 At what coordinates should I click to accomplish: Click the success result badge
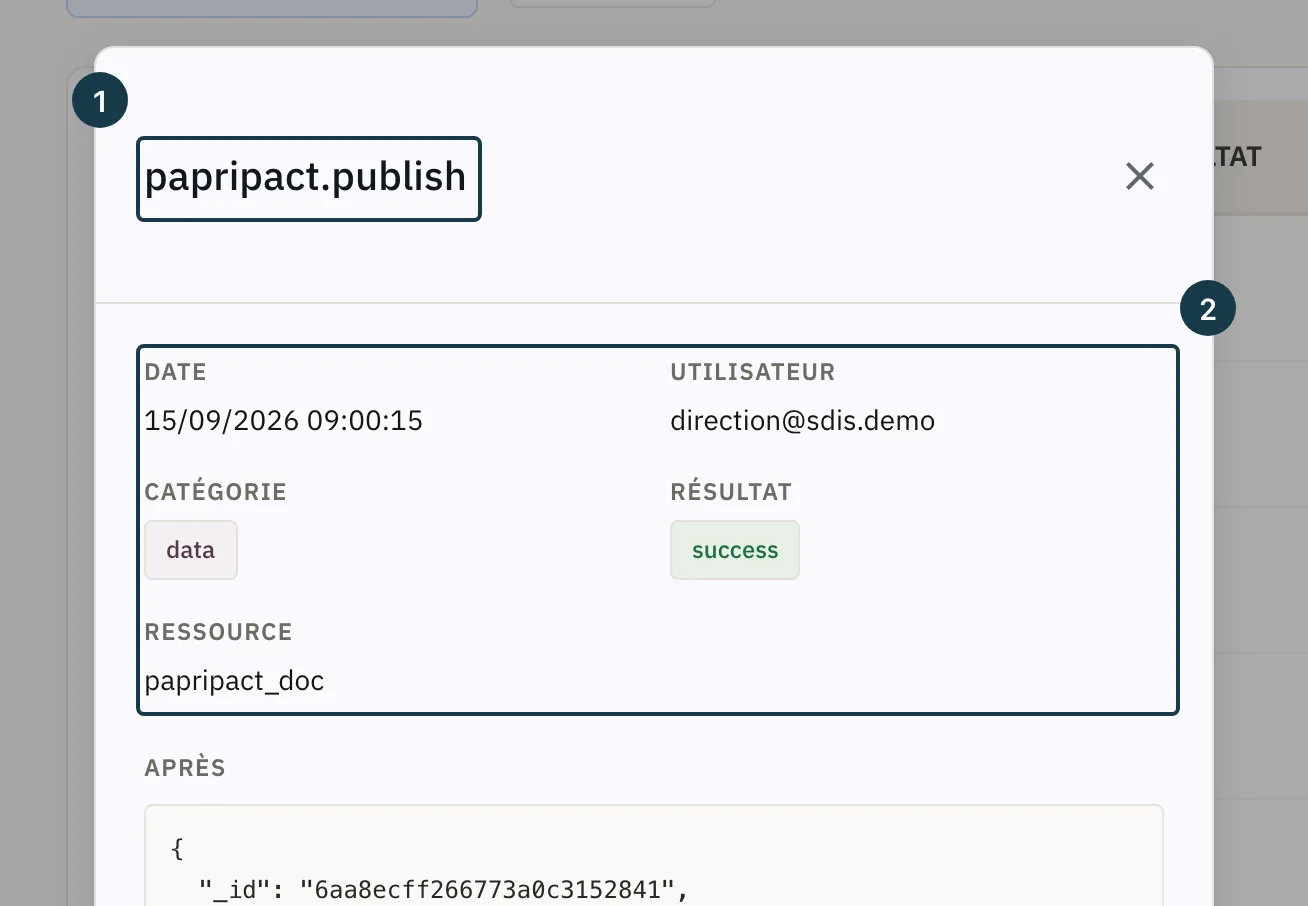[x=735, y=550]
